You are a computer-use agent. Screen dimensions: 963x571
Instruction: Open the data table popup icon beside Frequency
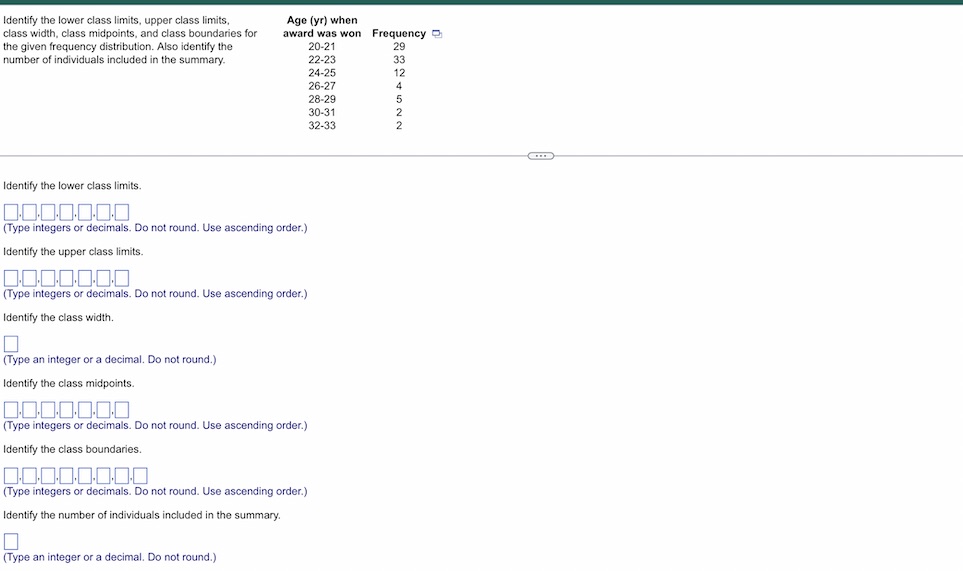(x=437, y=34)
